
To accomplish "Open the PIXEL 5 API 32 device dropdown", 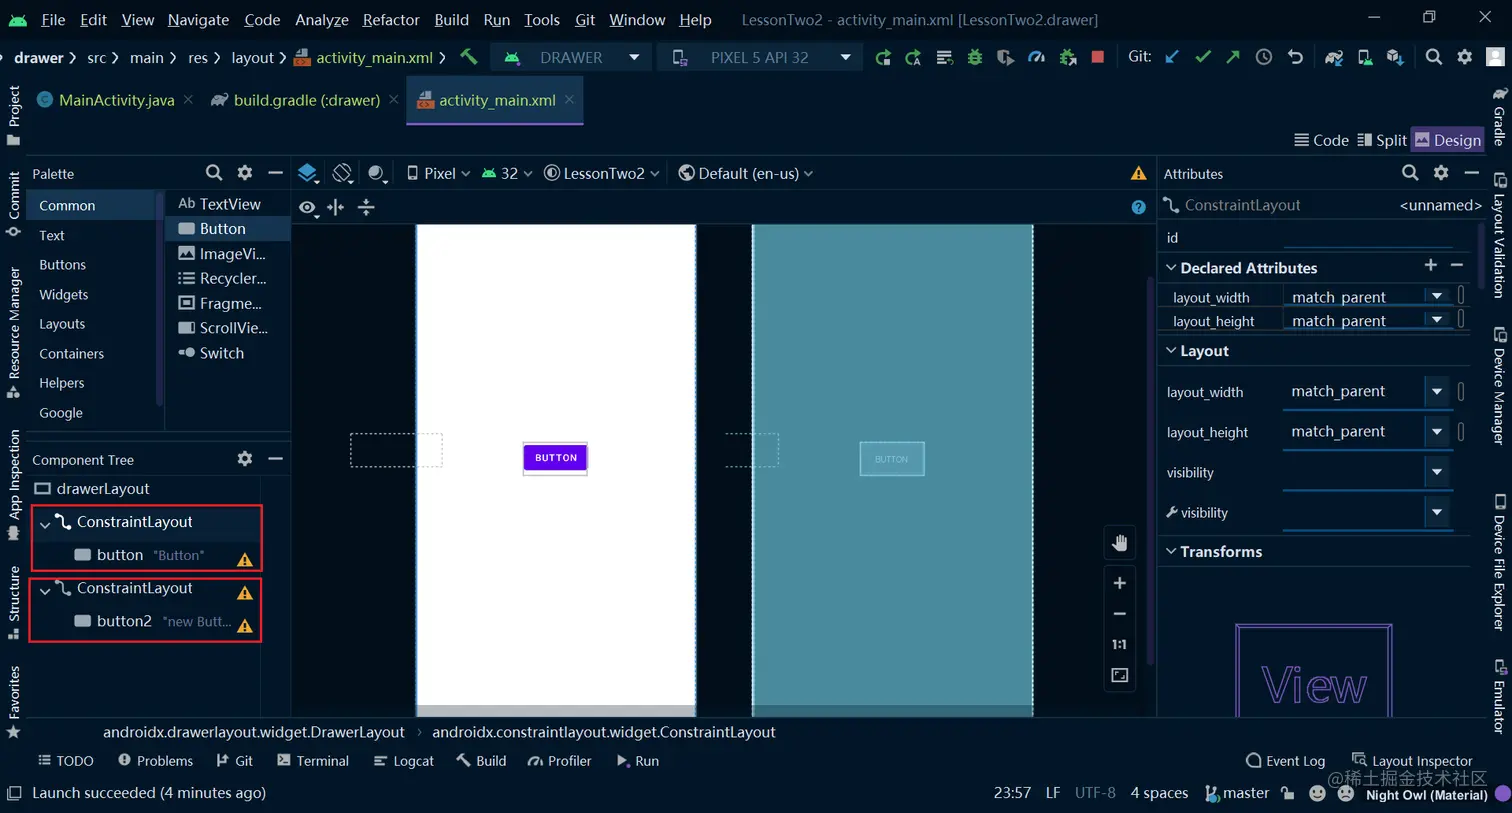I will tap(761, 57).
